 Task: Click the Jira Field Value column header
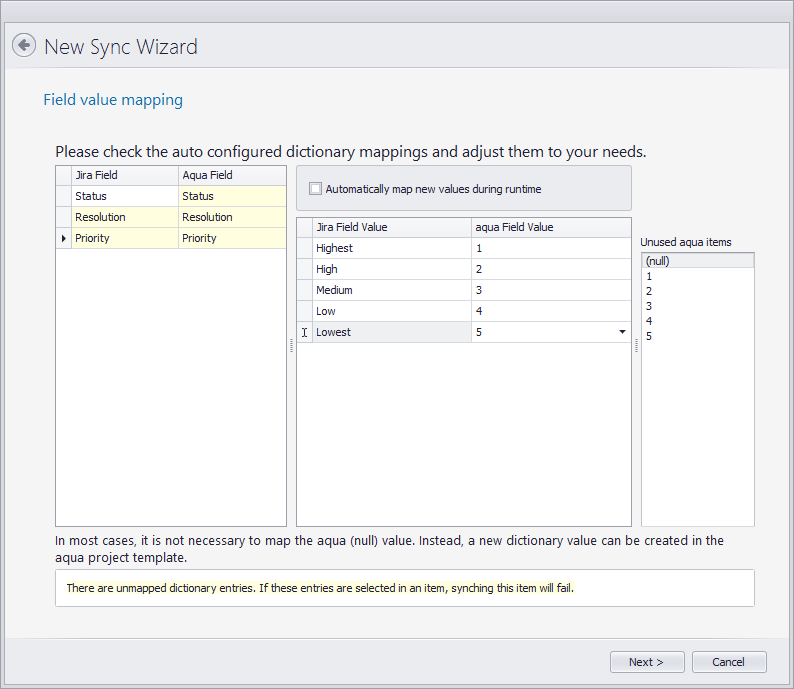pyautogui.click(x=390, y=227)
